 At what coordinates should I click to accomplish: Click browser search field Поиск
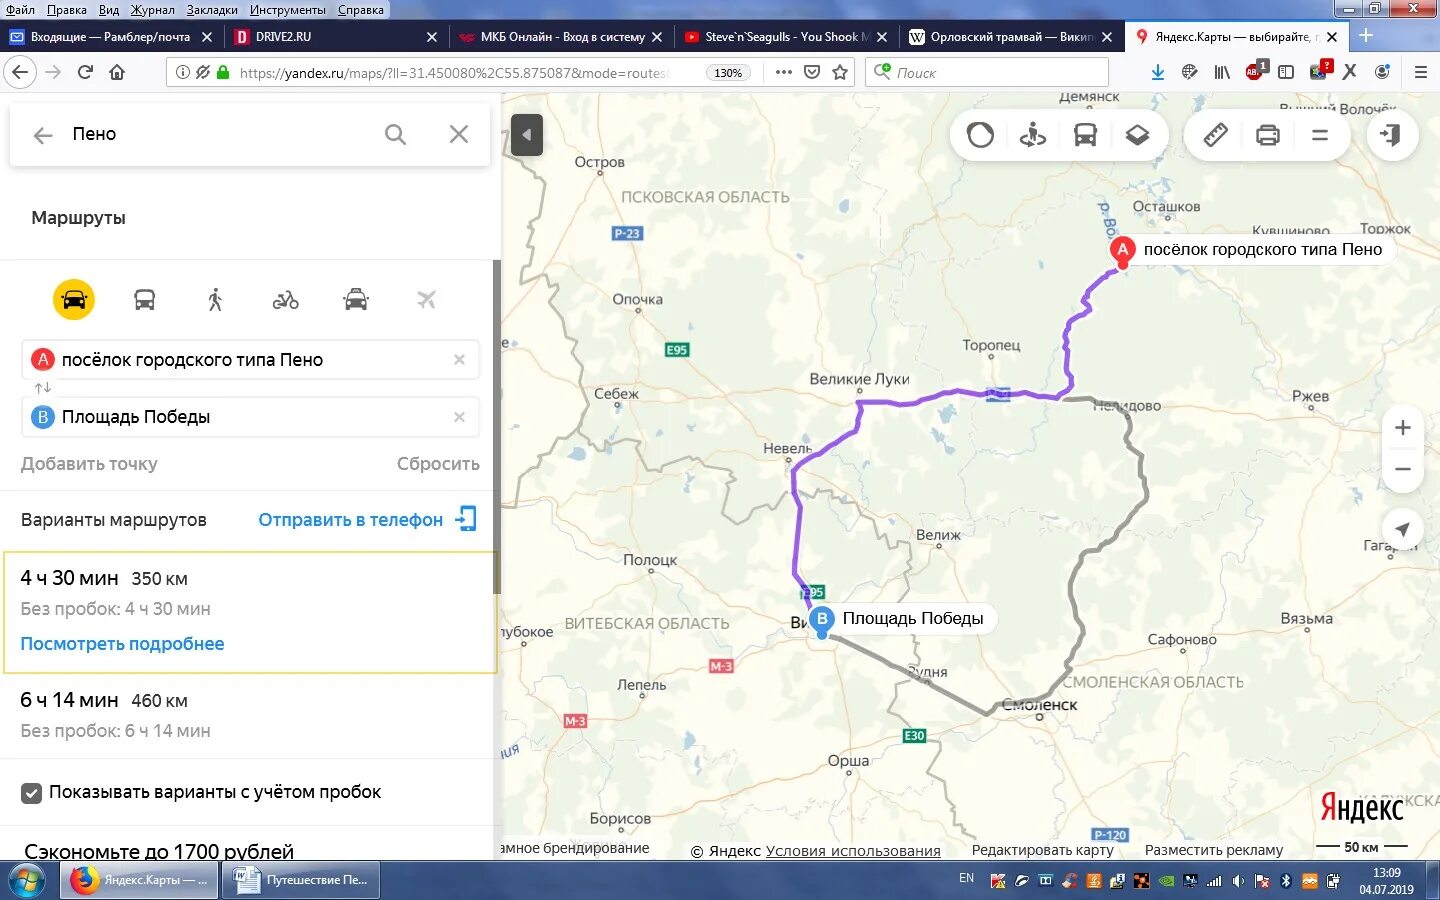coord(988,72)
